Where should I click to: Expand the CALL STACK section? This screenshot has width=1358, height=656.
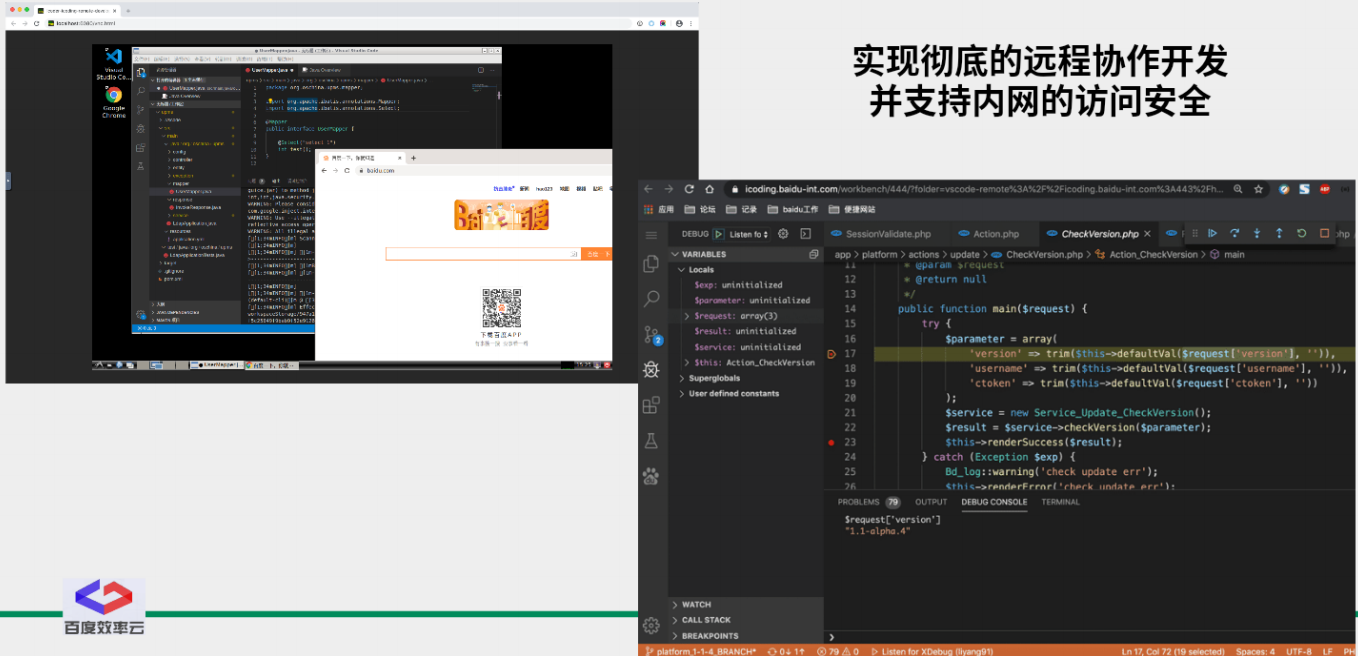pyautogui.click(x=746, y=620)
